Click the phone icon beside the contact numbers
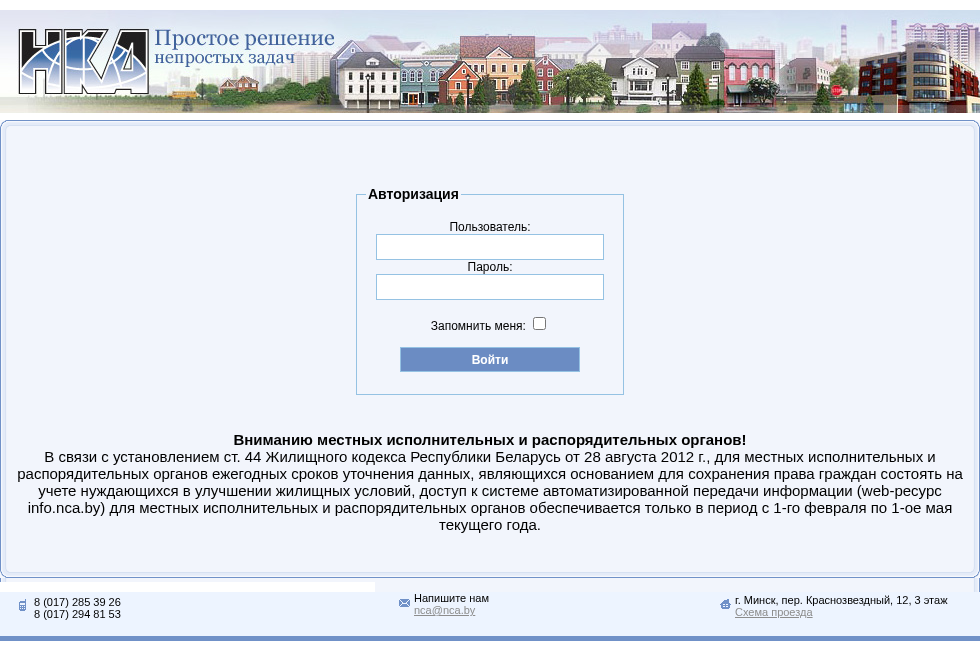980x667 pixels. click(22, 605)
